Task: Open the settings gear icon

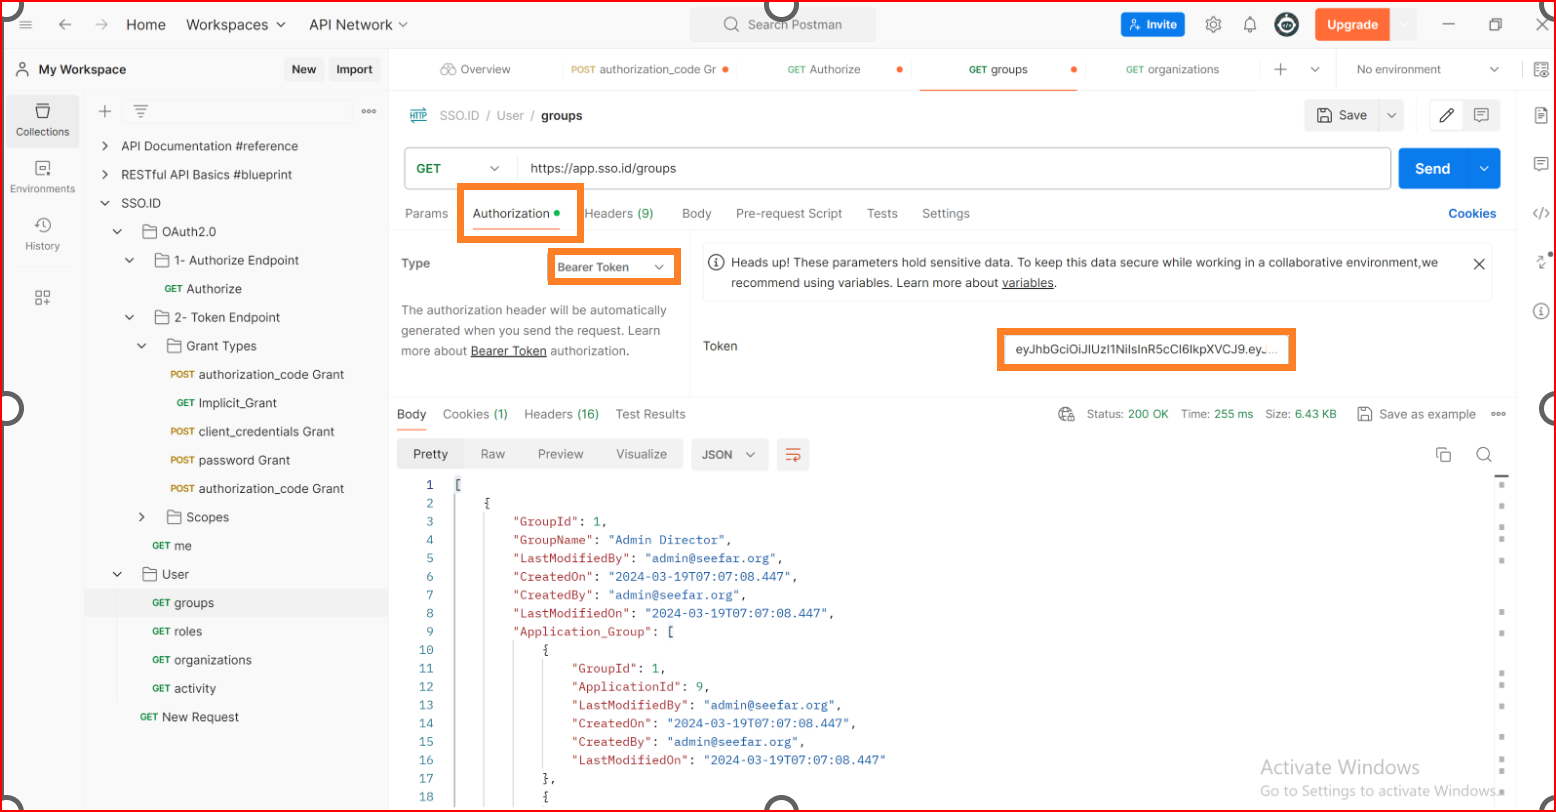Action: point(1213,25)
